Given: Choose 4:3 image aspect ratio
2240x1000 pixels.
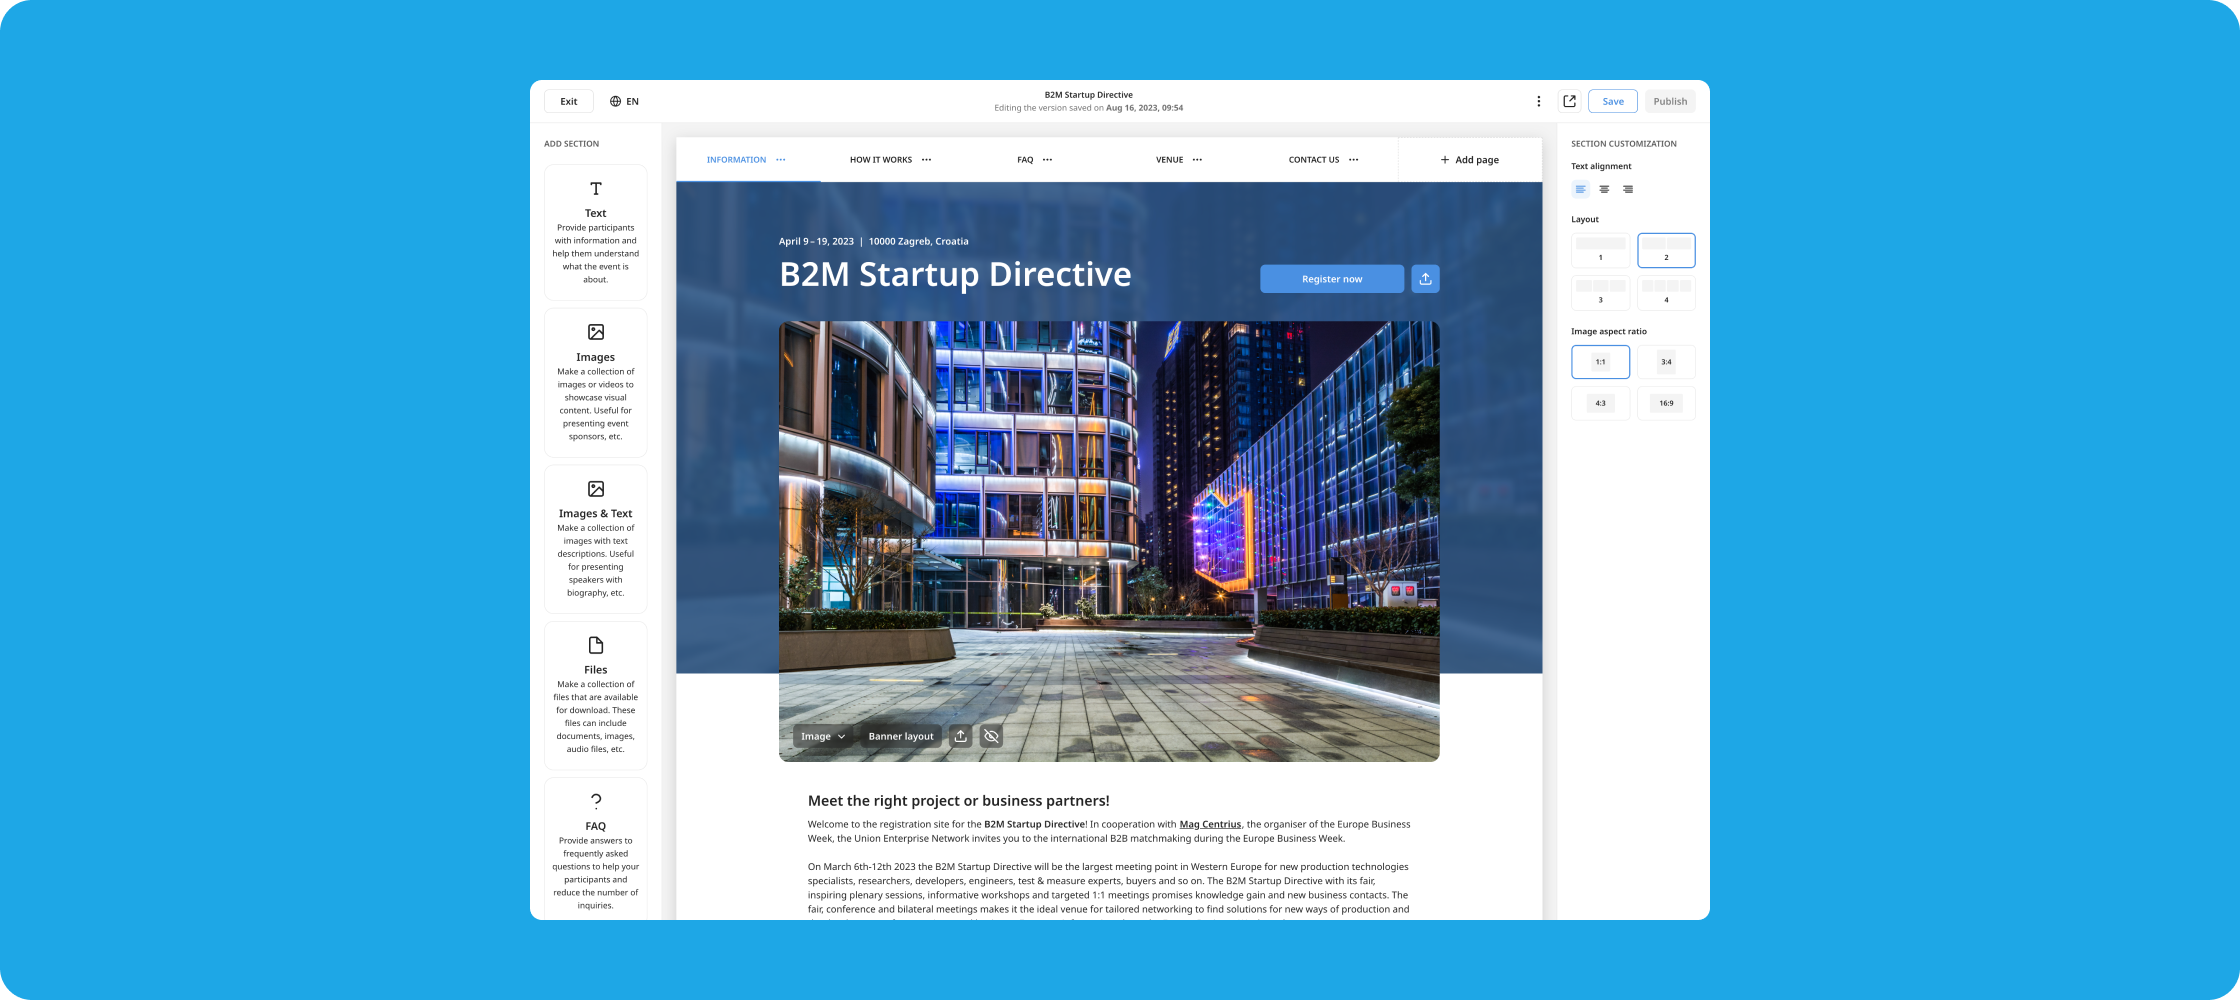Looking at the screenshot, I should point(1600,403).
